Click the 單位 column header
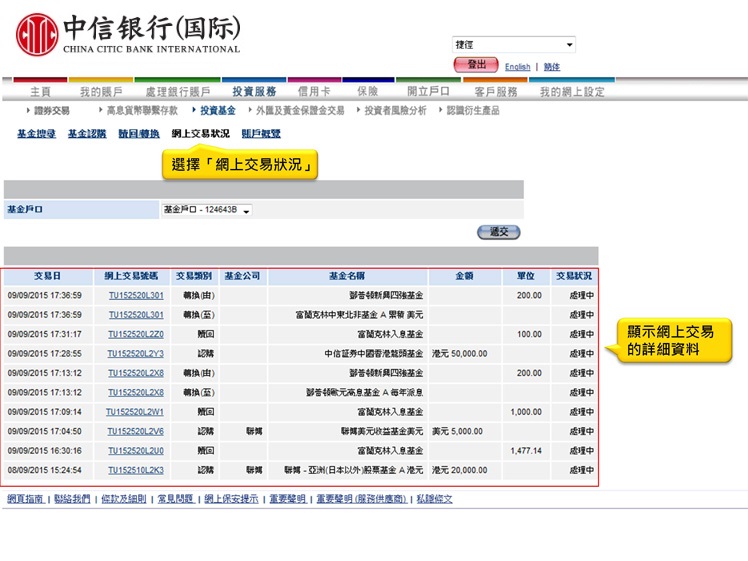The height and width of the screenshot is (561, 748). 526,276
